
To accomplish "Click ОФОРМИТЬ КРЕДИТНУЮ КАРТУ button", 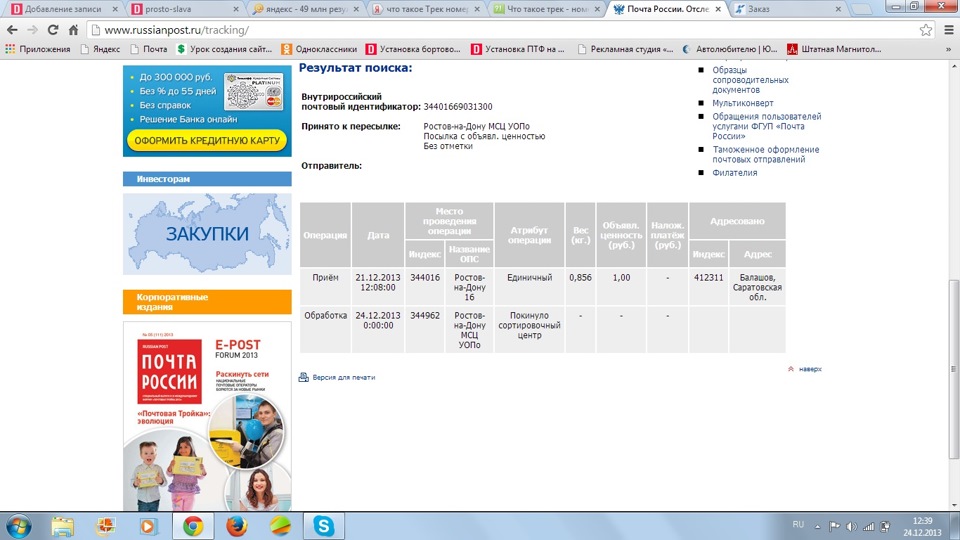I will [x=207, y=140].
